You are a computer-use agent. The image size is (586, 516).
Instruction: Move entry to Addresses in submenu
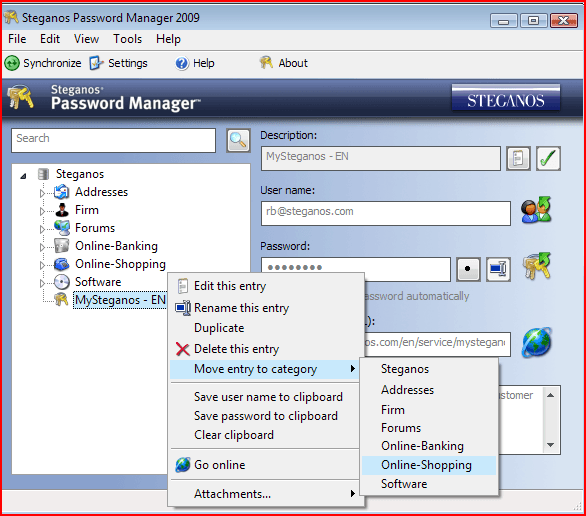coord(429,390)
